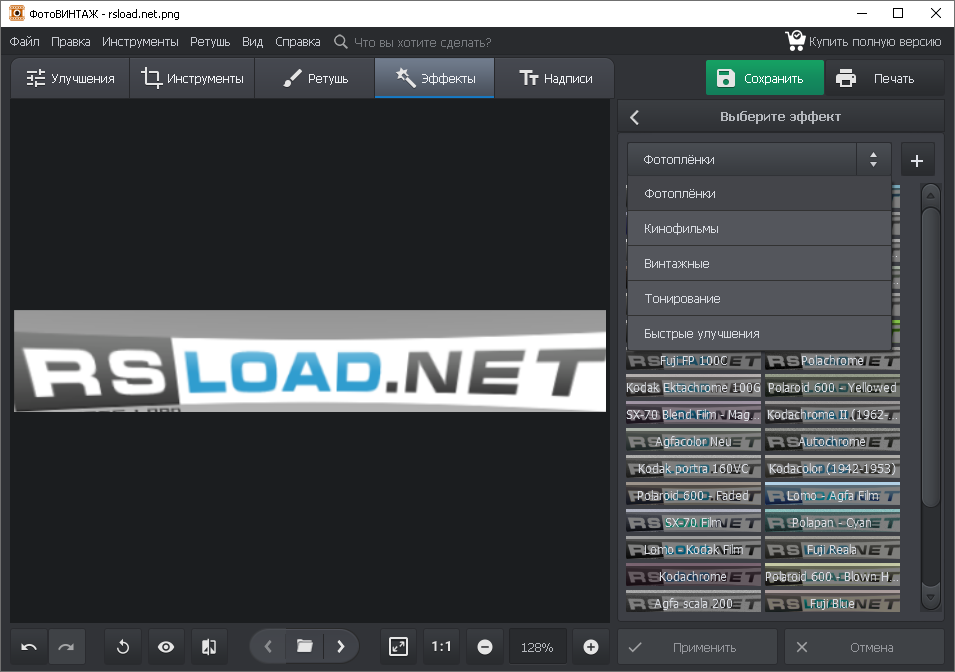
Task: Select the Polaroid 600 - Blown H... effect
Action: pos(833,576)
